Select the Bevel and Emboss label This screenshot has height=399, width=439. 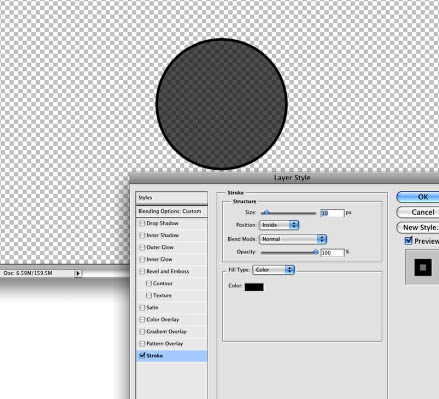(168, 271)
